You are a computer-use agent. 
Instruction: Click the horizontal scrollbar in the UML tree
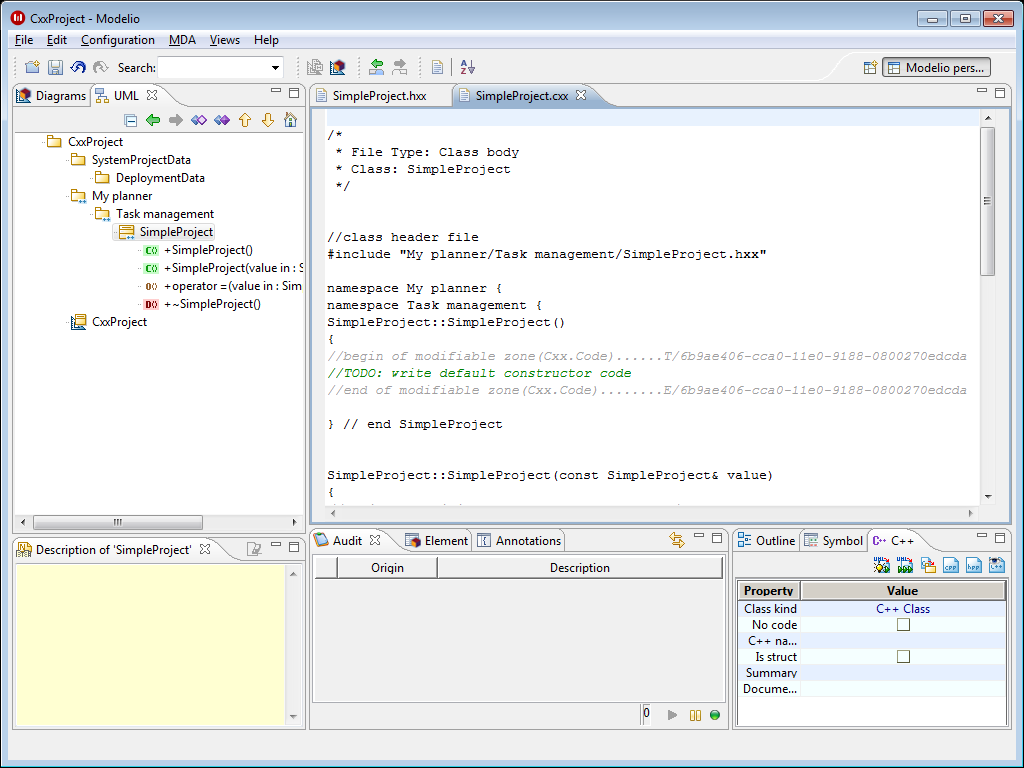pyautogui.click(x=118, y=522)
